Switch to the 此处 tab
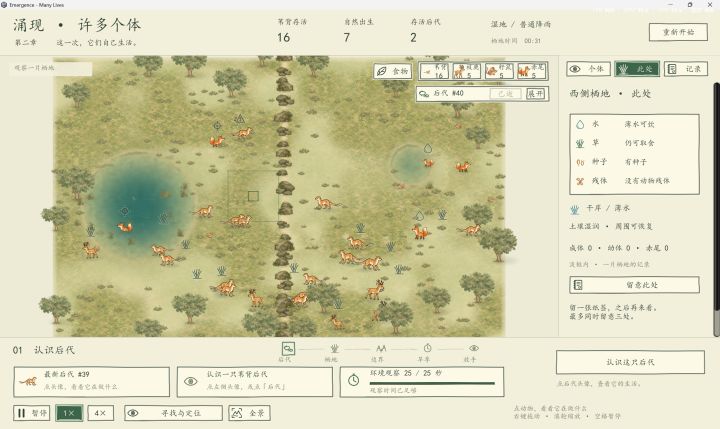The height and width of the screenshot is (429, 720). pos(637,69)
